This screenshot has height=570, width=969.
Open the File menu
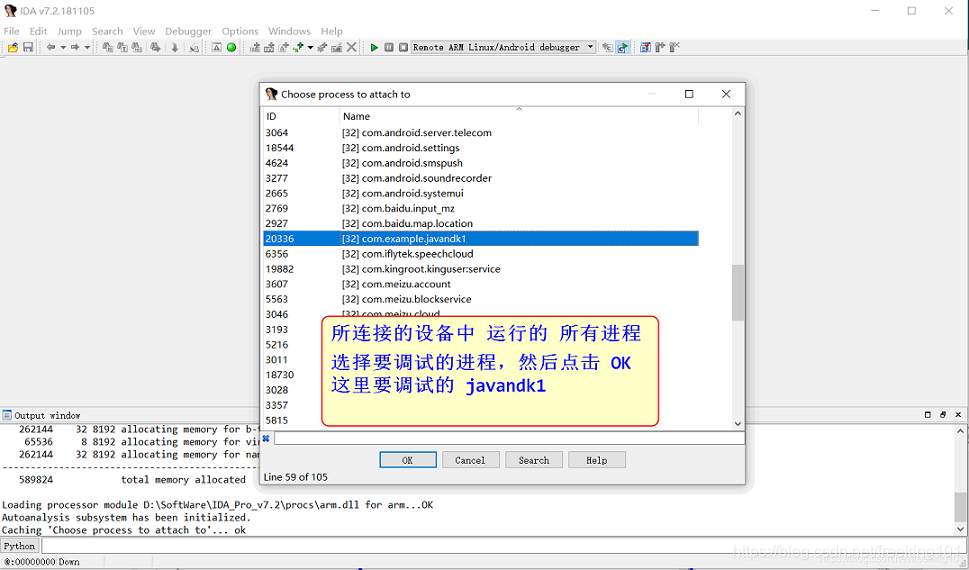pyautogui.click(x=11, y=31)
